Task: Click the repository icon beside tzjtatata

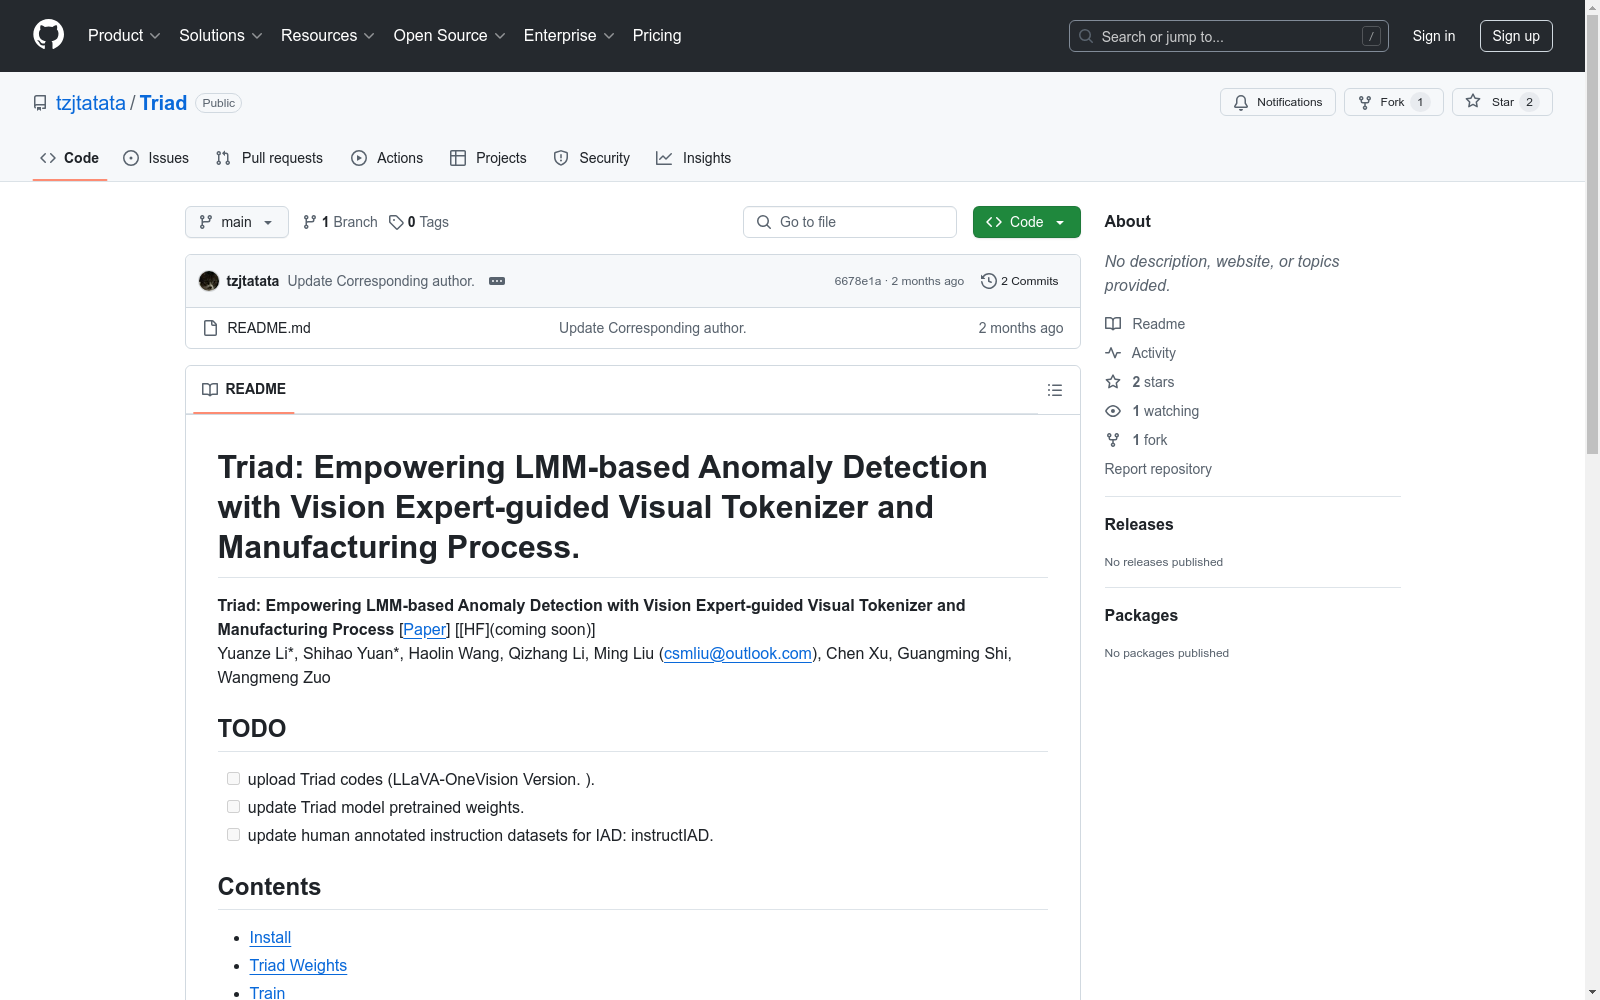Action: coord(40,103)
